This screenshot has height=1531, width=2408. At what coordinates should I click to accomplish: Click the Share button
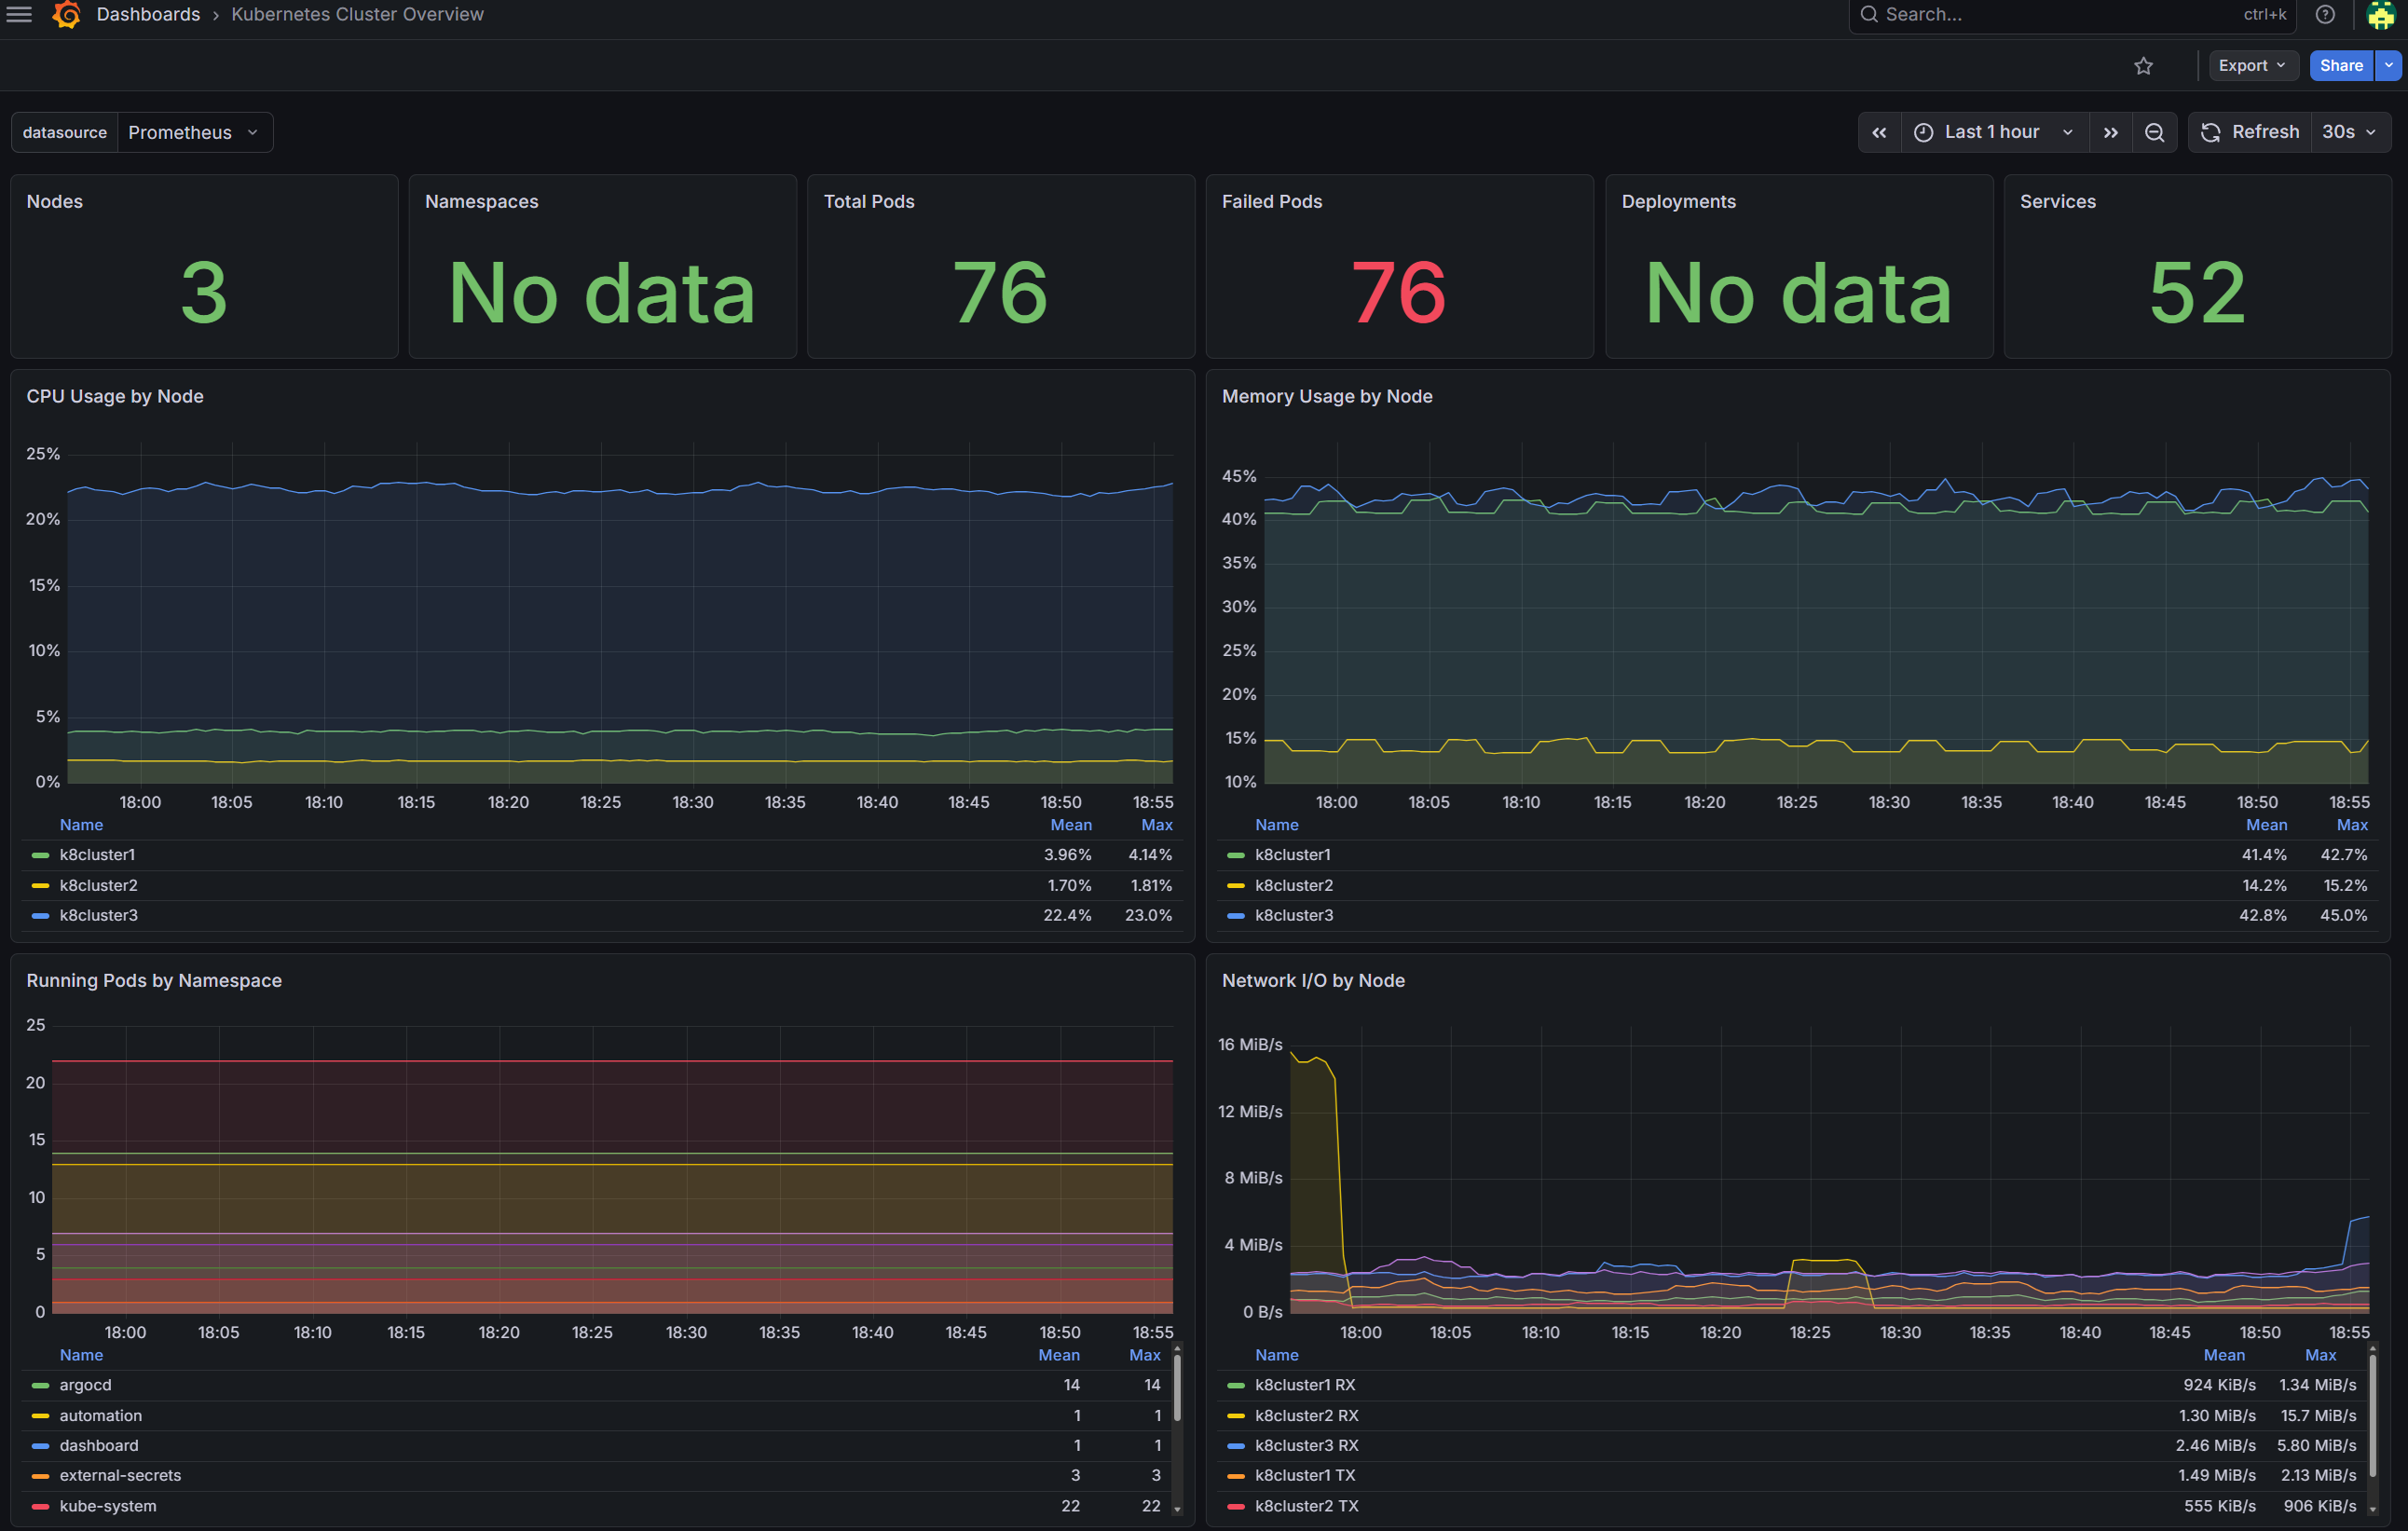[2341, 66]
